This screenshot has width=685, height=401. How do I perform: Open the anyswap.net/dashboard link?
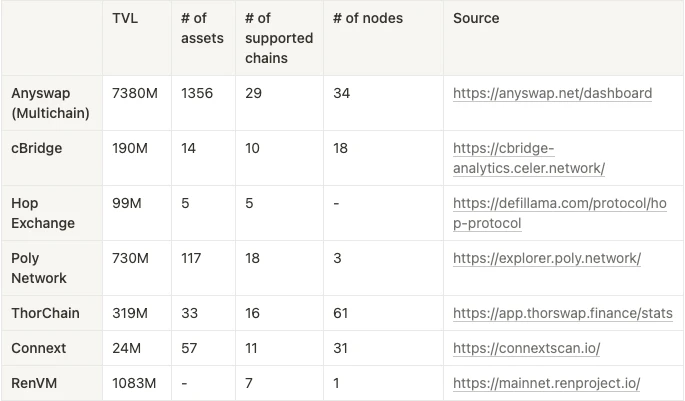click(552, 93)
